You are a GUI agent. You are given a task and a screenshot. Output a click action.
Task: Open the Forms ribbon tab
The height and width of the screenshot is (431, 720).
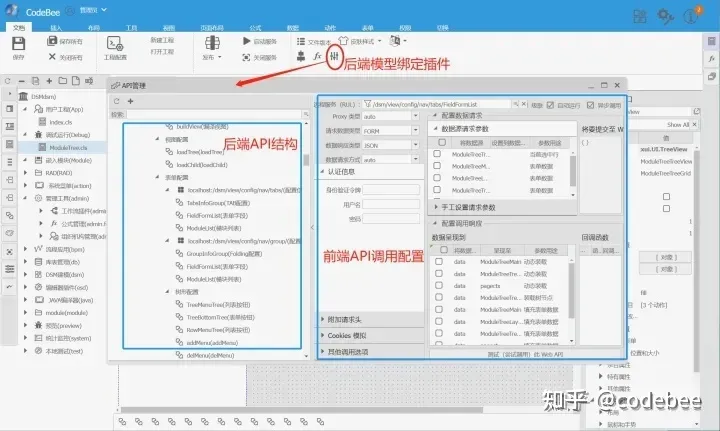click(367, 28)
